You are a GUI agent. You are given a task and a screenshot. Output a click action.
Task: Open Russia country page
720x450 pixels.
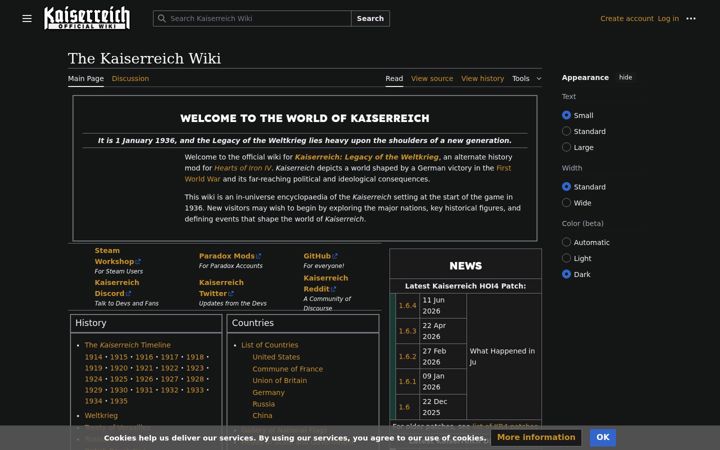(x=264, y=404)
